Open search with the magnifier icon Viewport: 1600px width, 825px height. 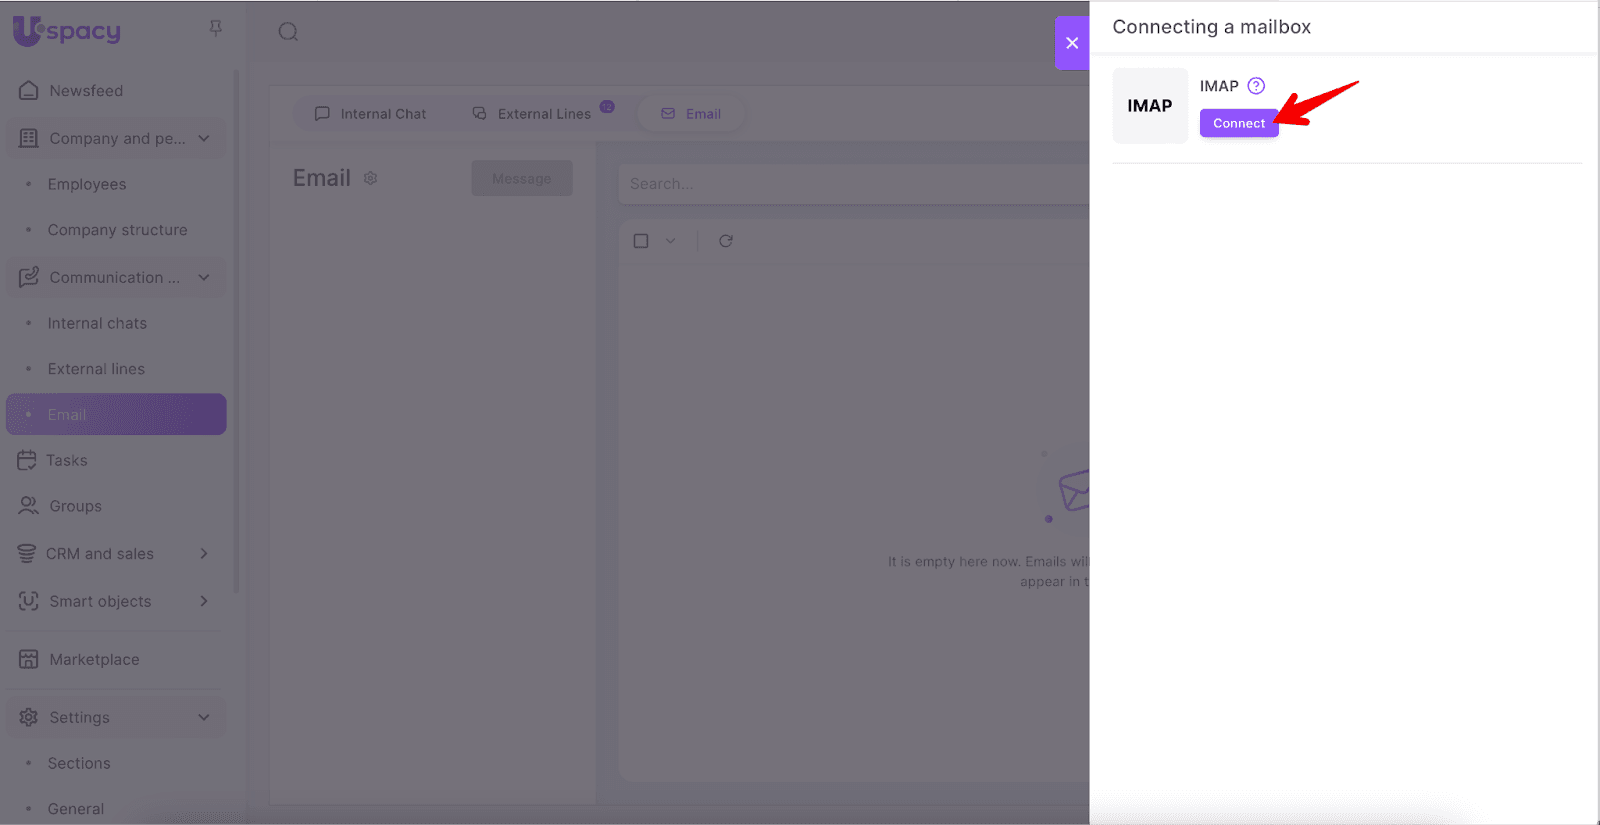click(288, 32)
